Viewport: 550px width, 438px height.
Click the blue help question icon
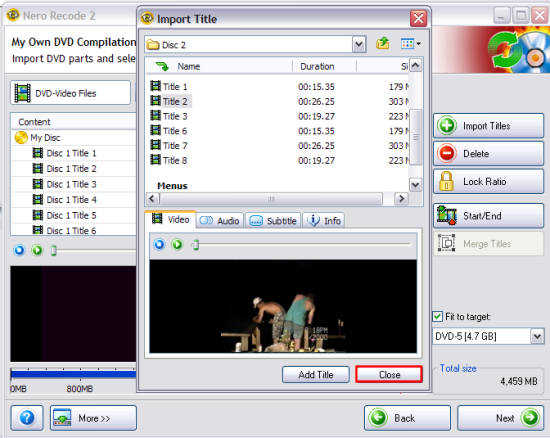click(27, 418)
